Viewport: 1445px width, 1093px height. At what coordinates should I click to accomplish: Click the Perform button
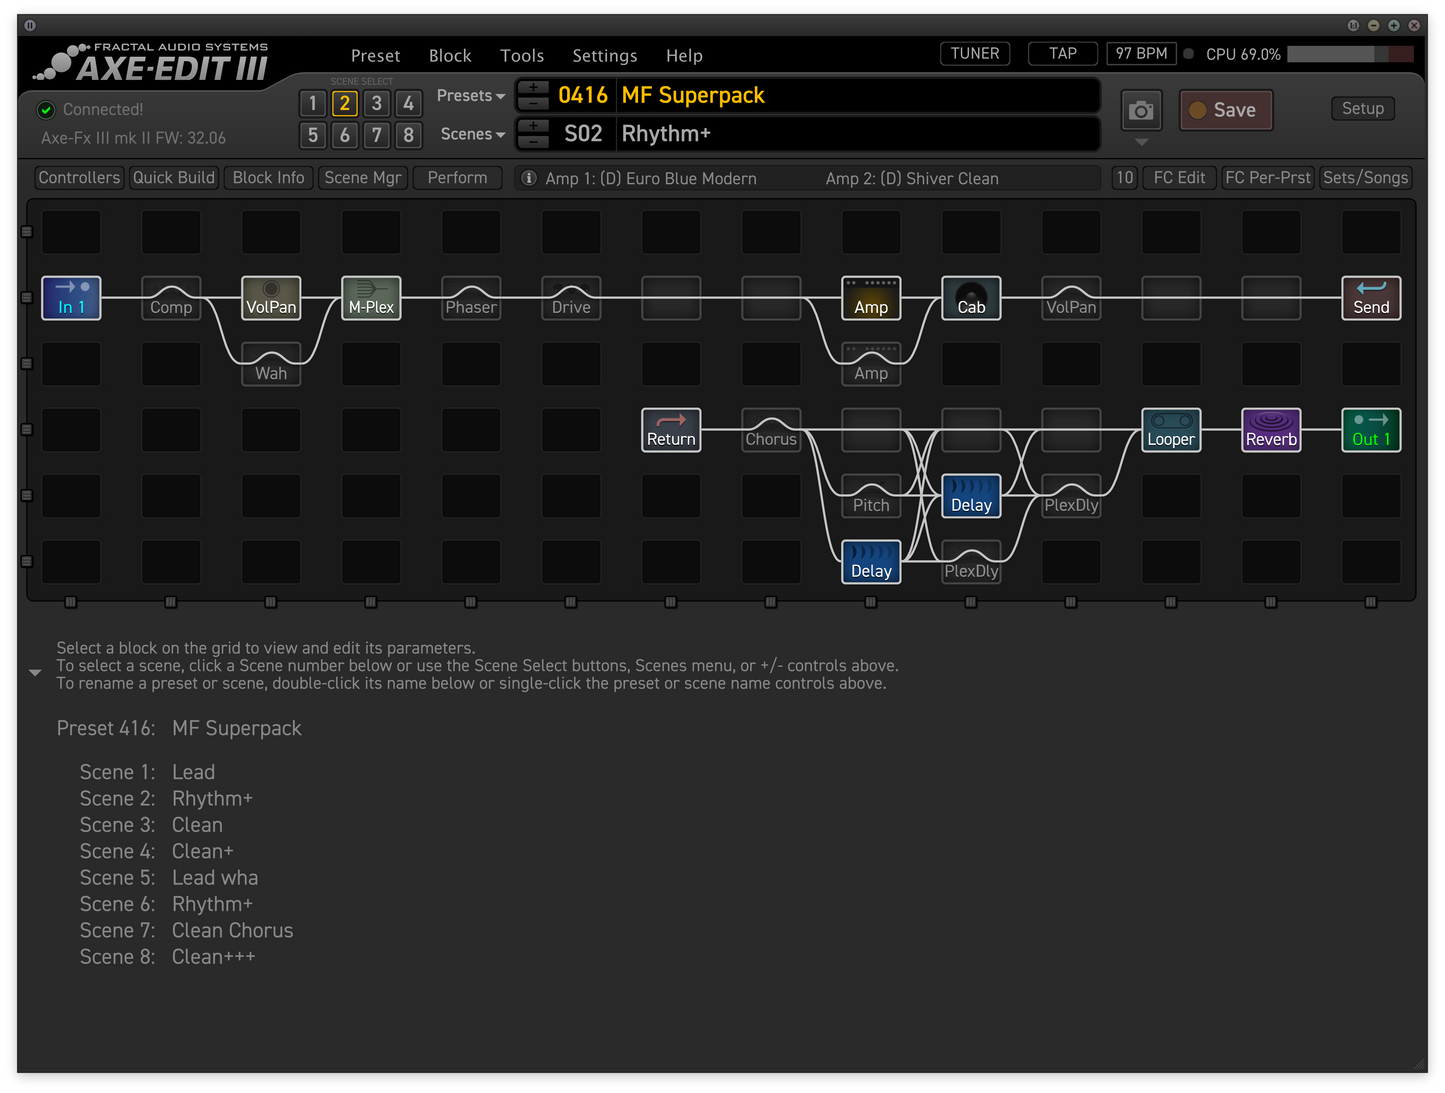[x=458, y=178]
